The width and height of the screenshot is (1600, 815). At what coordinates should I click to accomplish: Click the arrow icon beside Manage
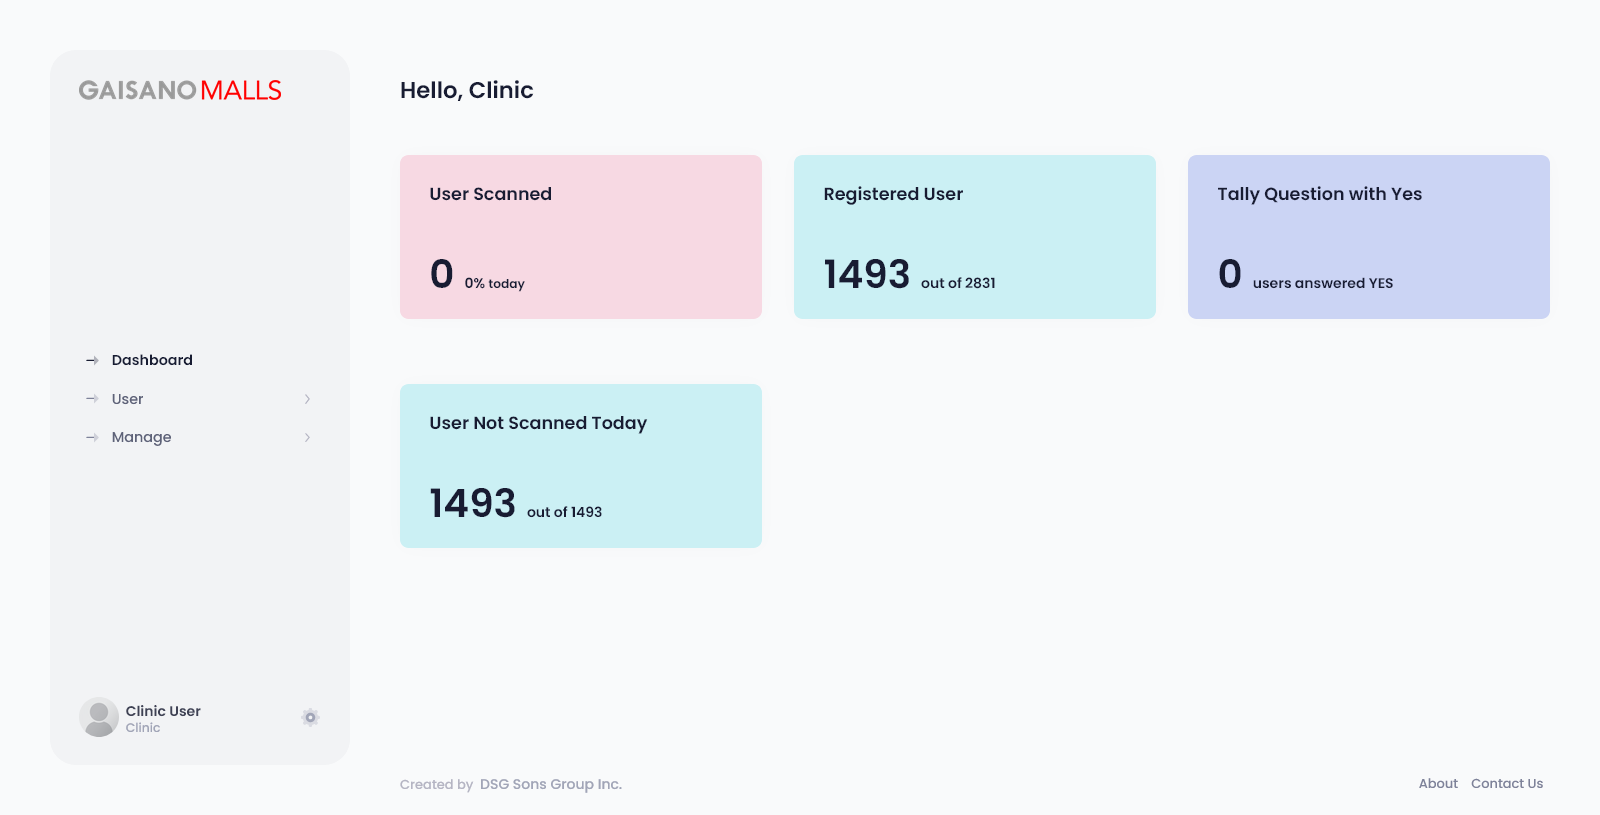[x=92, y=437]
